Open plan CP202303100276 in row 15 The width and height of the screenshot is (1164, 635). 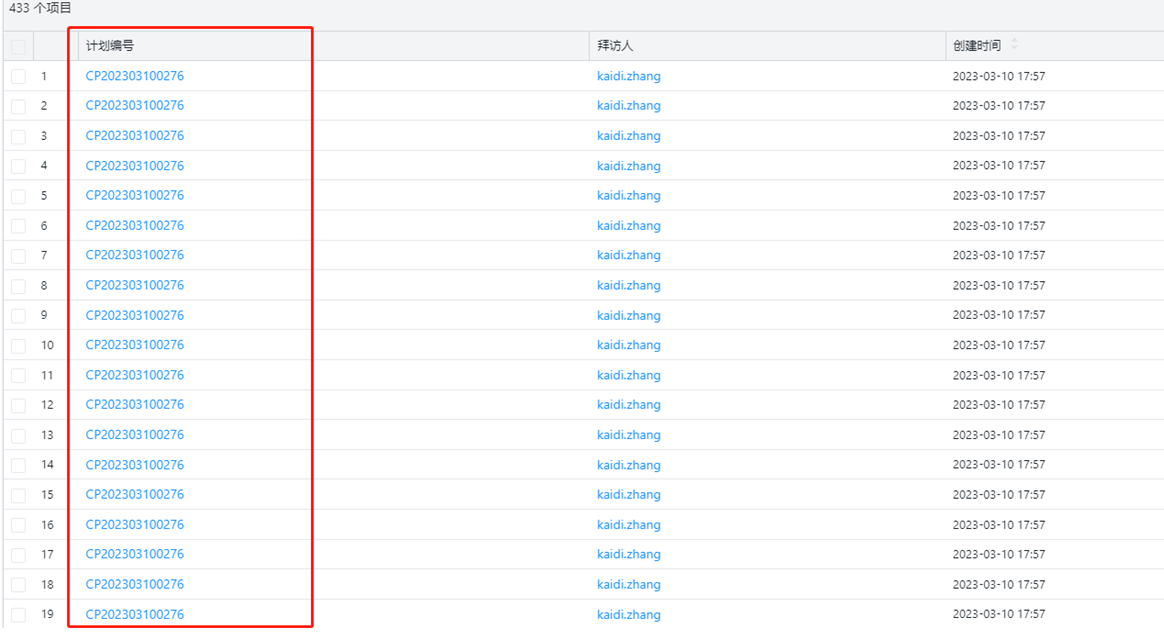pos(134,495)
